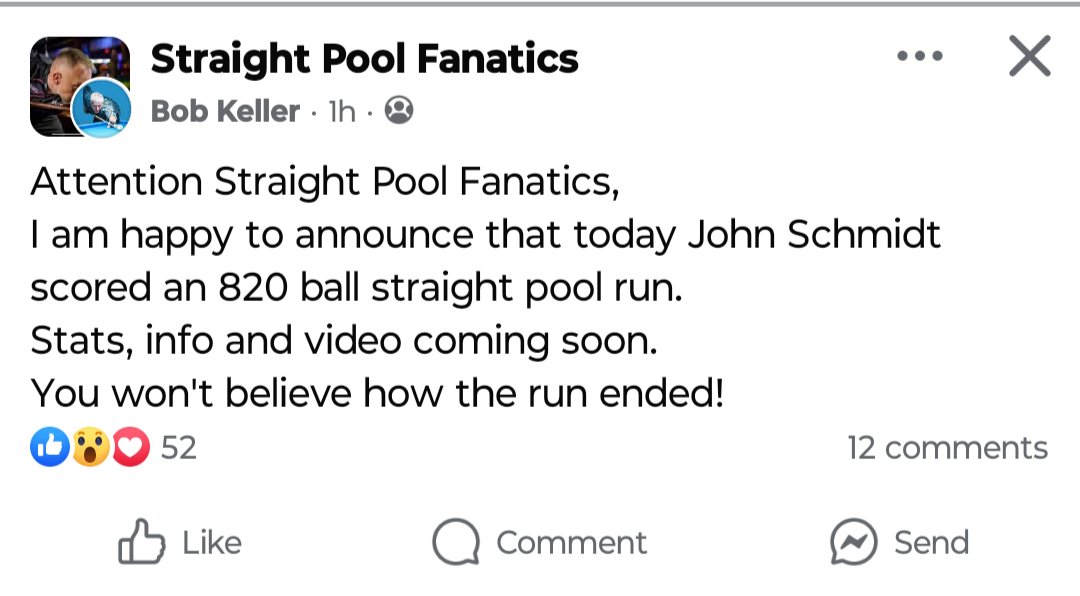This screenshot has width=1080, height=596.
Task: Tap the thumbs-up outline Like icon
Action: pos(141,542)
